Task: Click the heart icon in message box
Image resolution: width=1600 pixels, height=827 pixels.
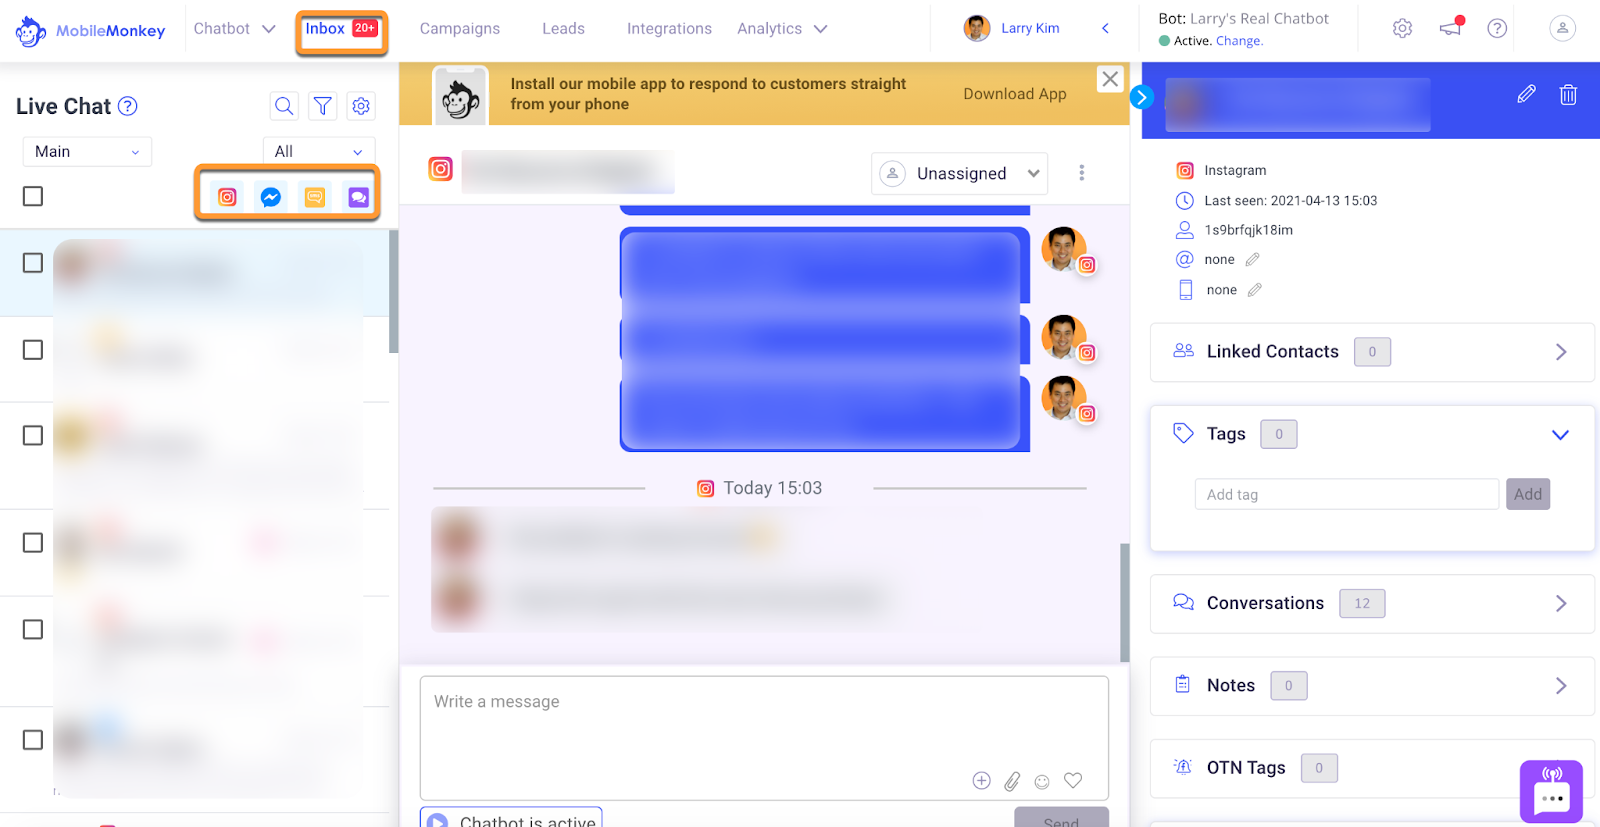Action: 1073,781
